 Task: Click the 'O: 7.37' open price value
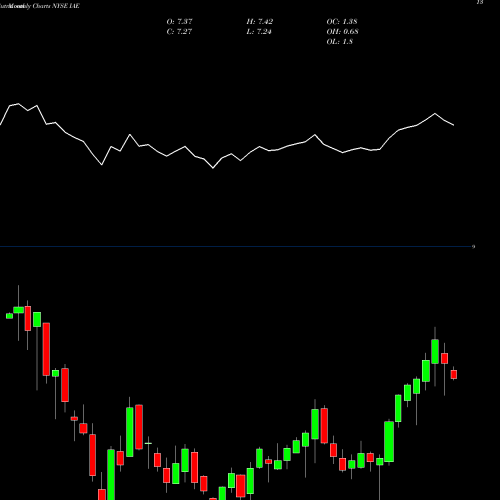pos(179,22)
